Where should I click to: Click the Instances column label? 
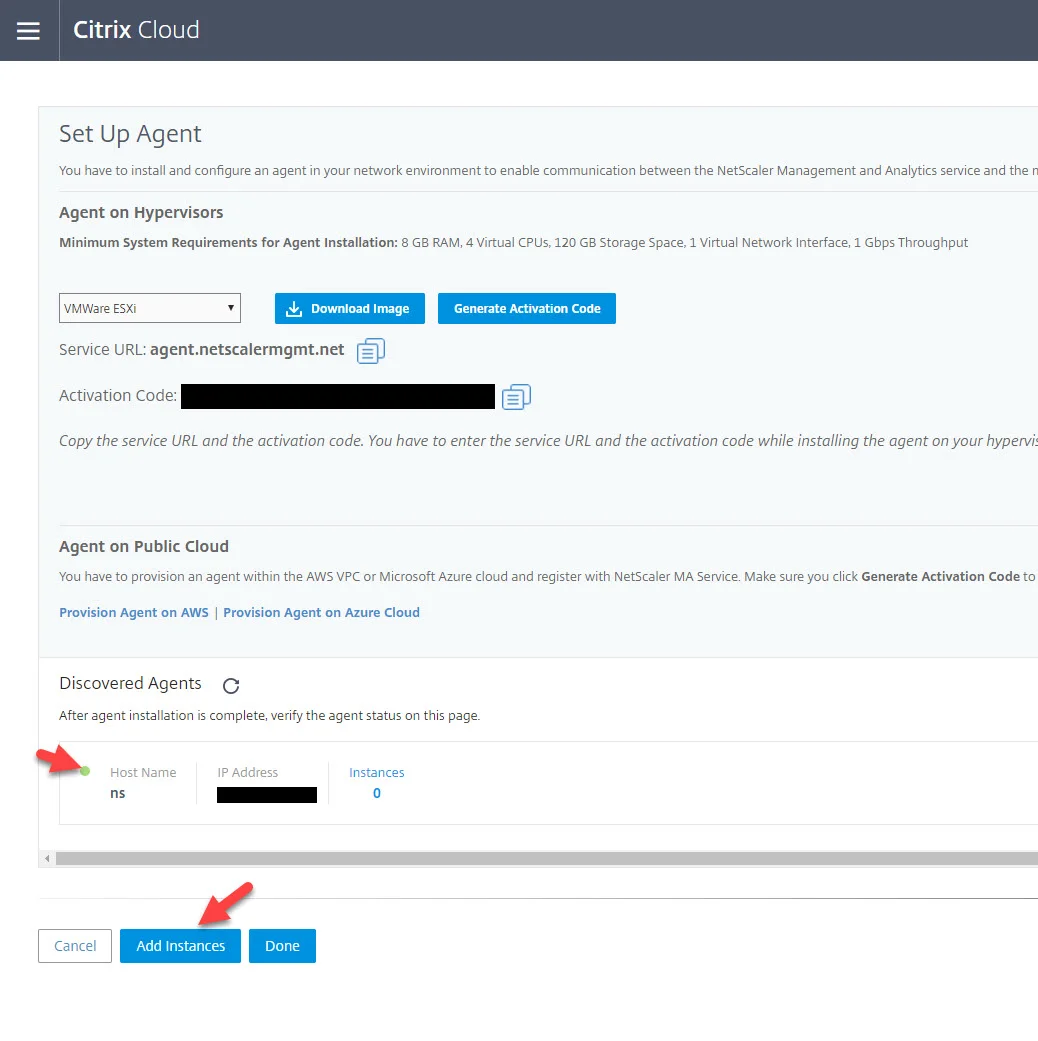coord(377,772)
